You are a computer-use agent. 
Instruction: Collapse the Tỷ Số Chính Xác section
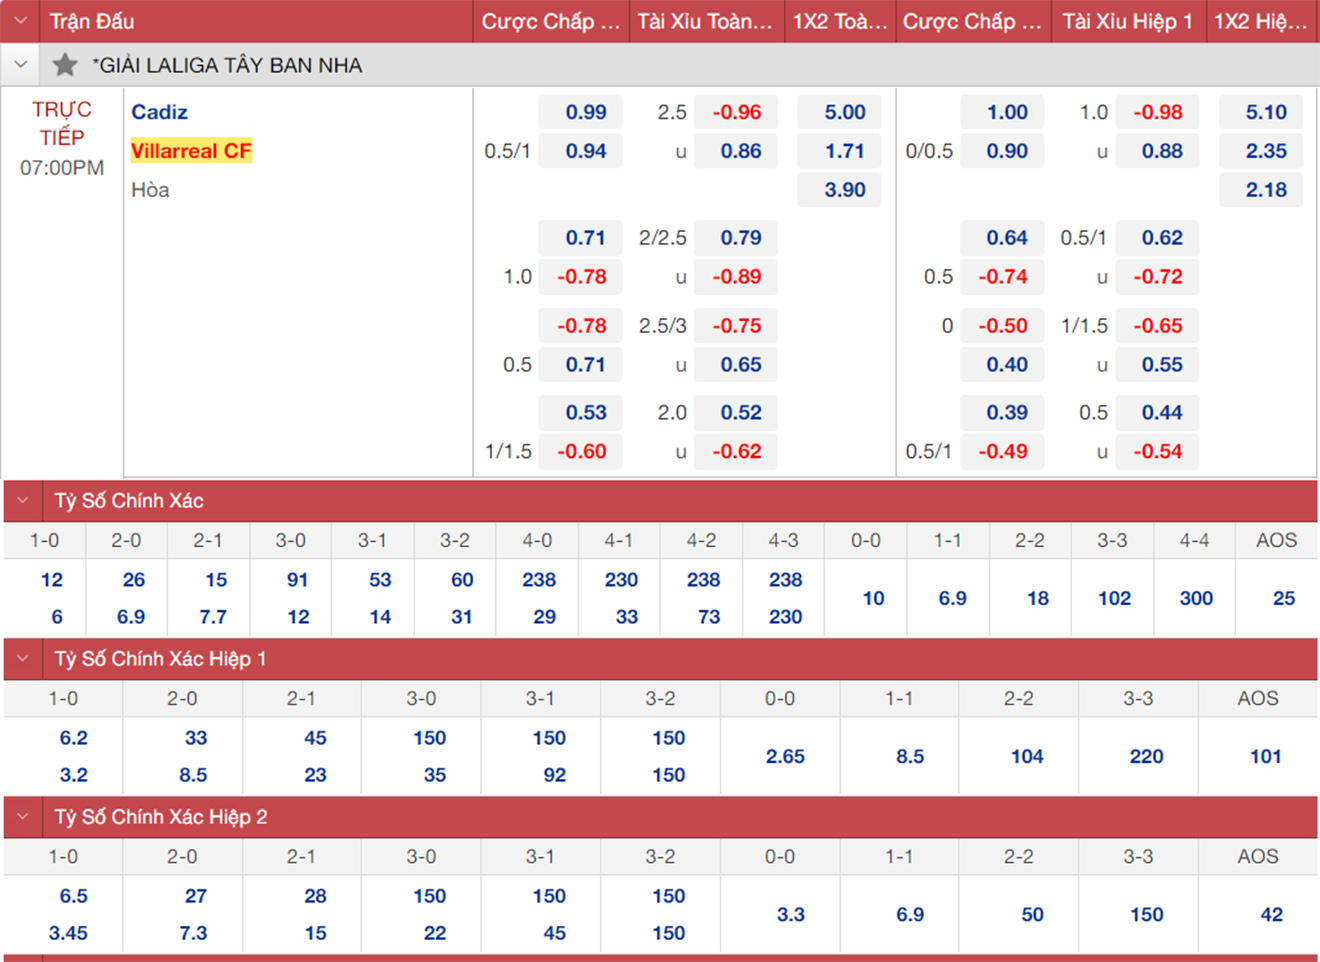[23, 501]
